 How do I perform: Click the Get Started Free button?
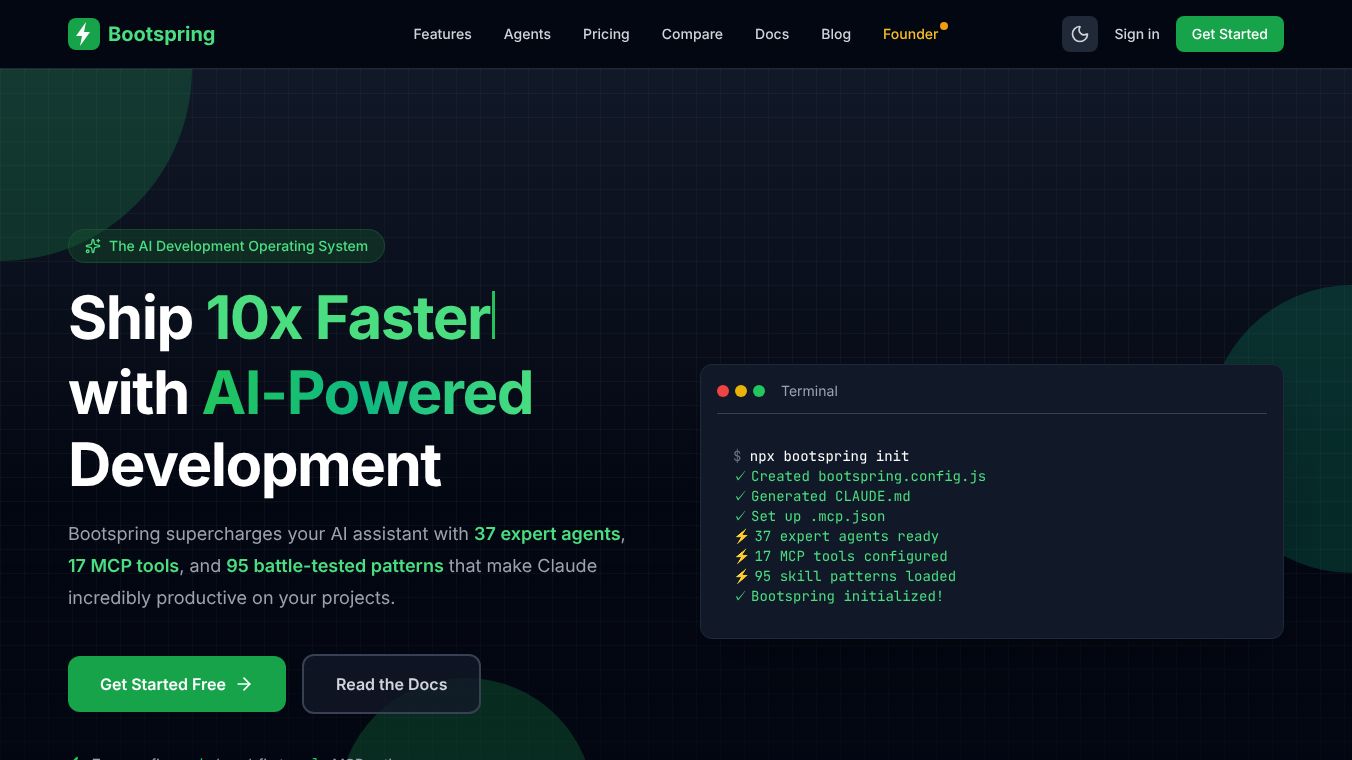[x=177, y=684]
